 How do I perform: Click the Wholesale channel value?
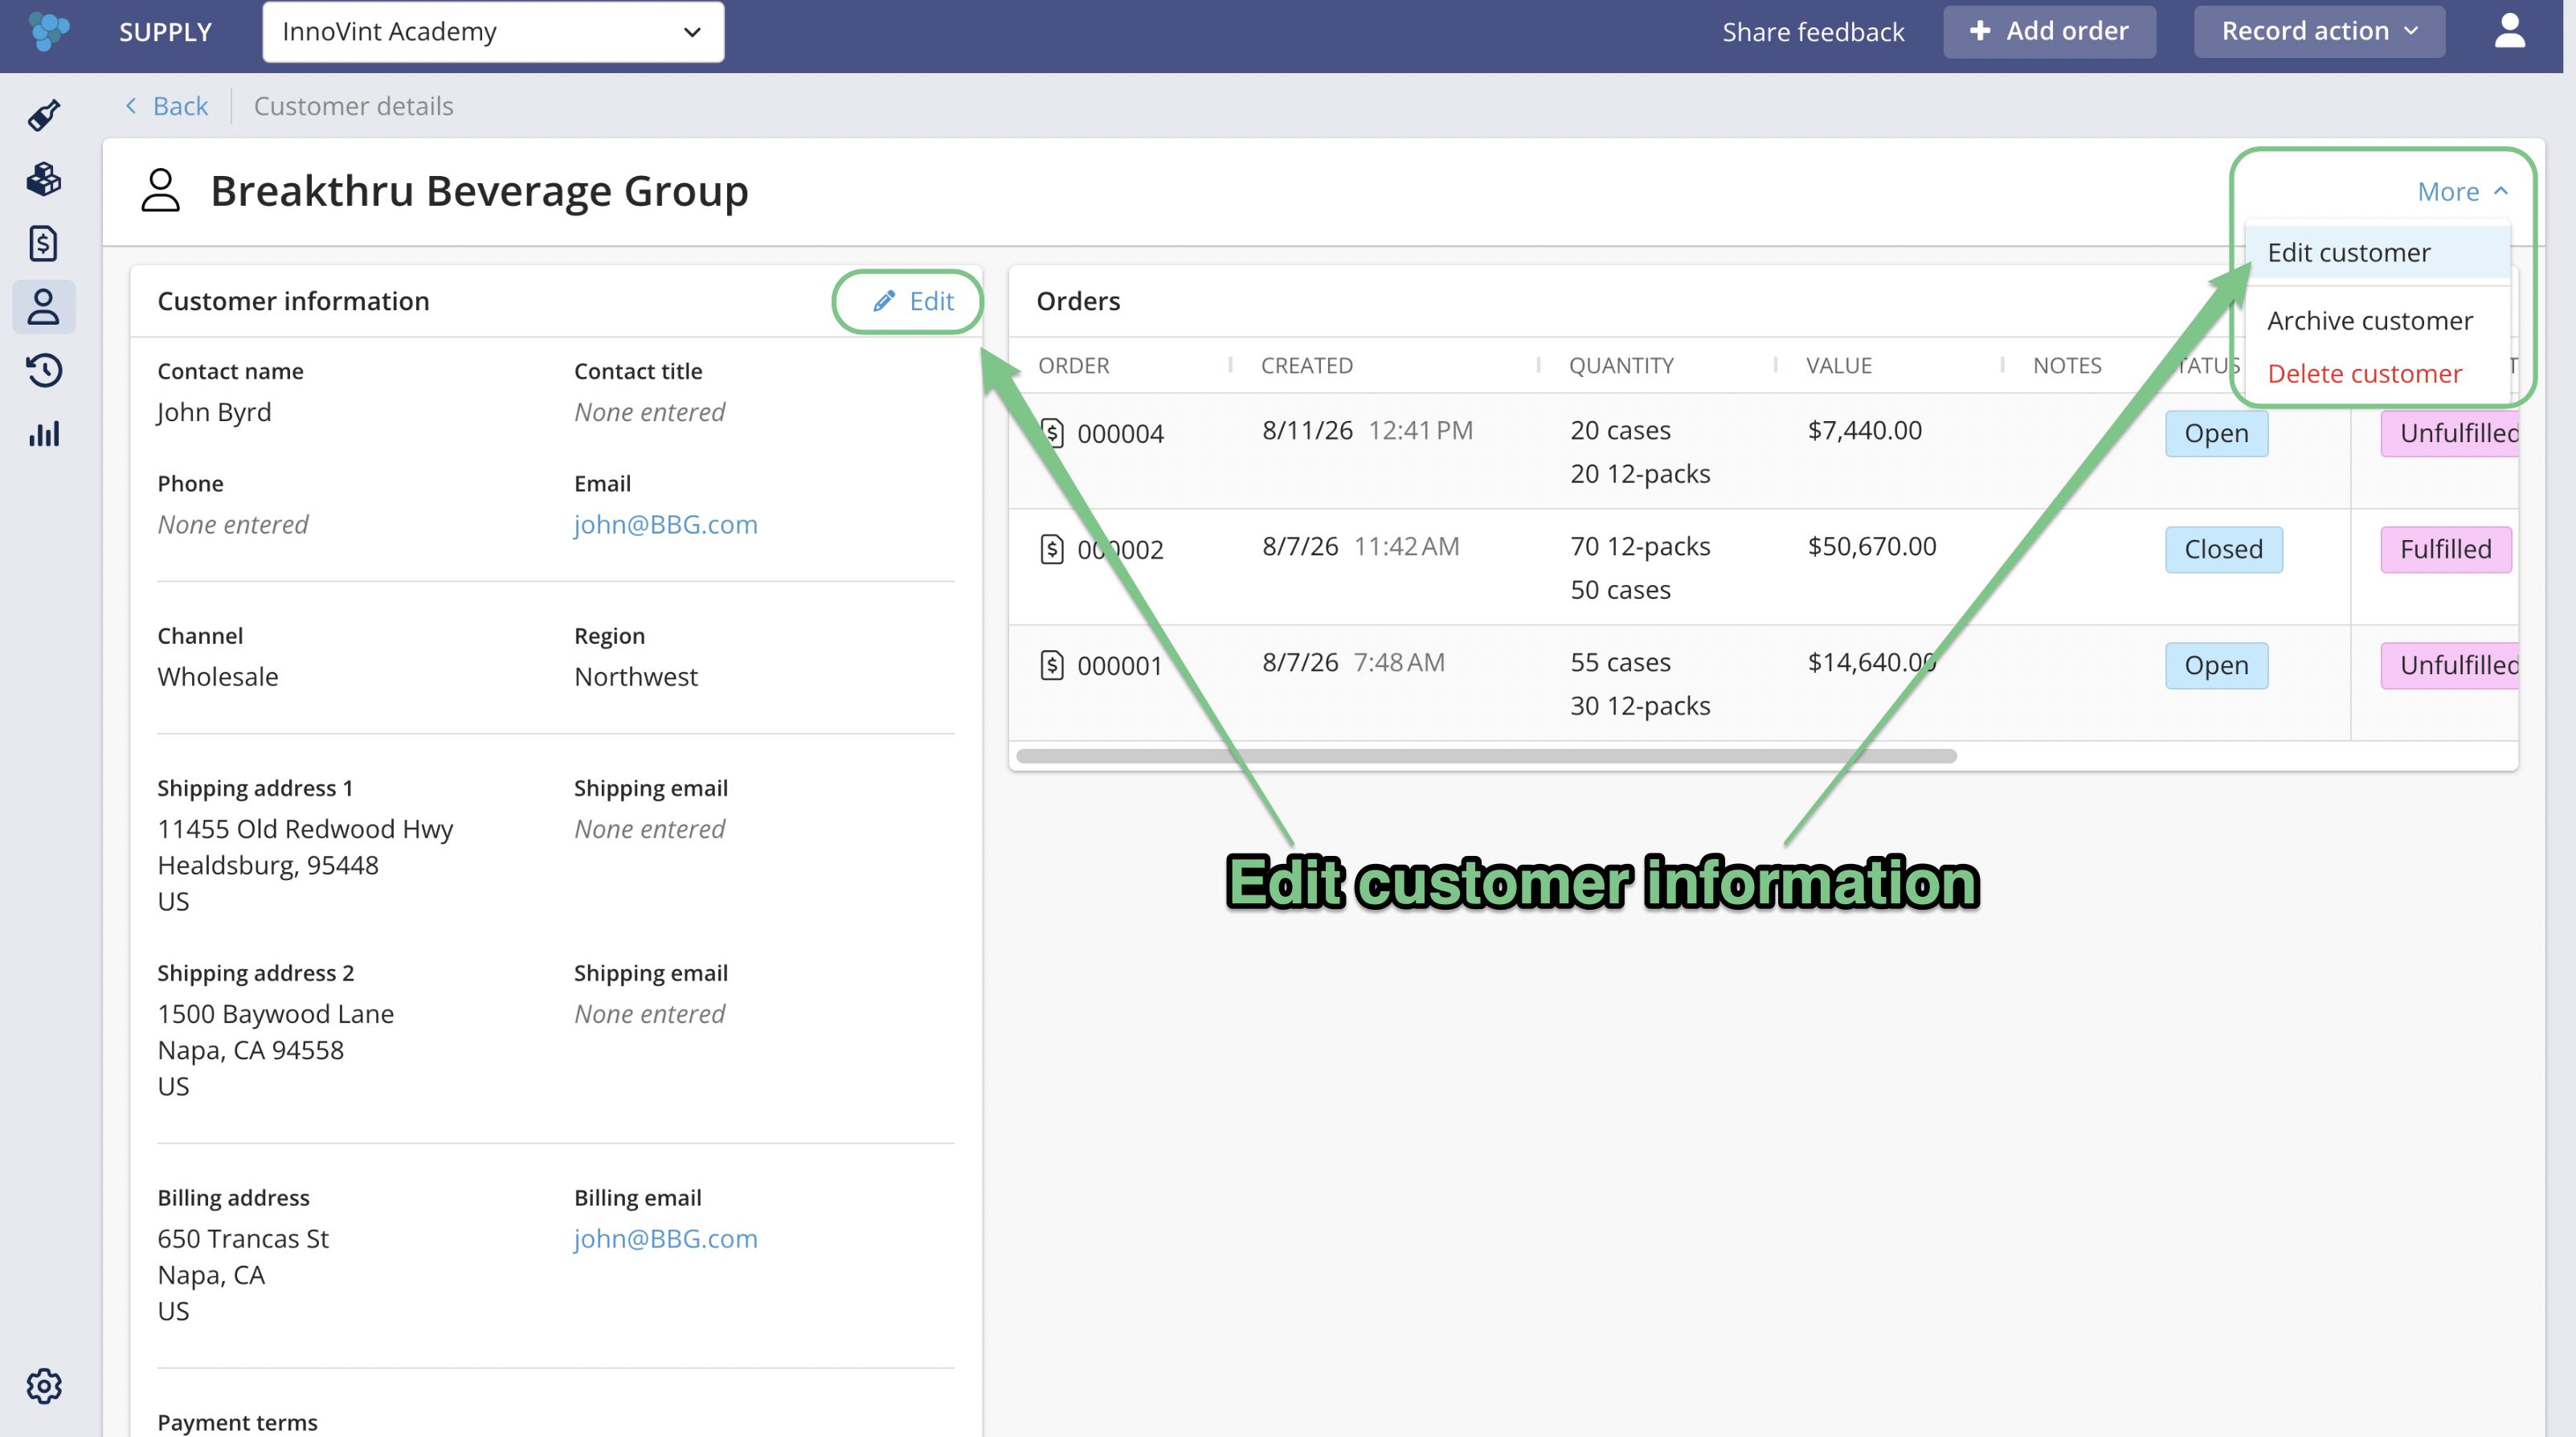click(x=218, y=676)
